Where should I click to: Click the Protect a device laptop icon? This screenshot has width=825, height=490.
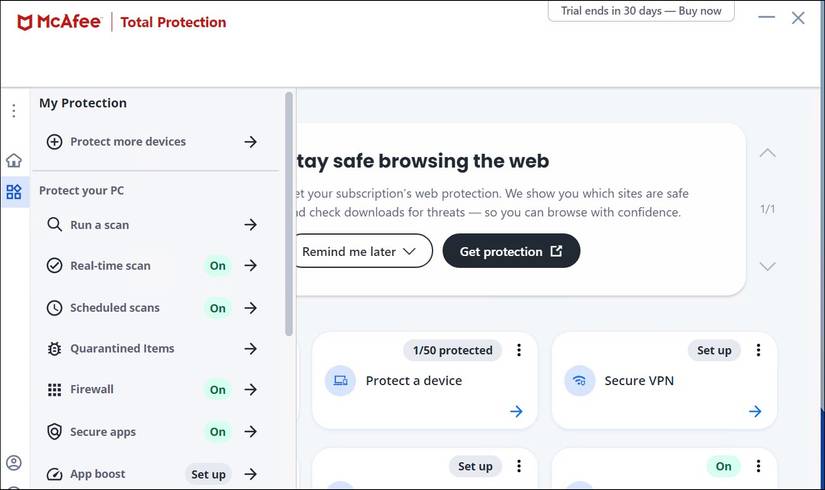coord(340,381)
